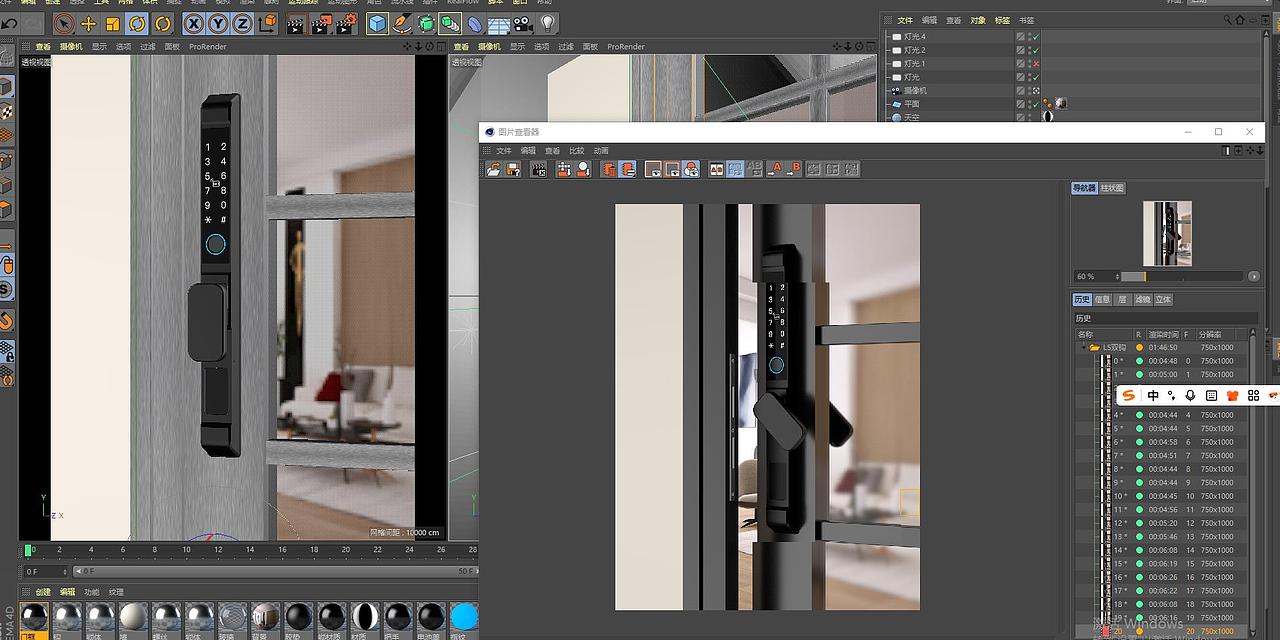Image resolution: width=1280 pixels, height=640 pixels.
Task: Open 查看 menu in left viewport
Action: [x=43, y=46]
